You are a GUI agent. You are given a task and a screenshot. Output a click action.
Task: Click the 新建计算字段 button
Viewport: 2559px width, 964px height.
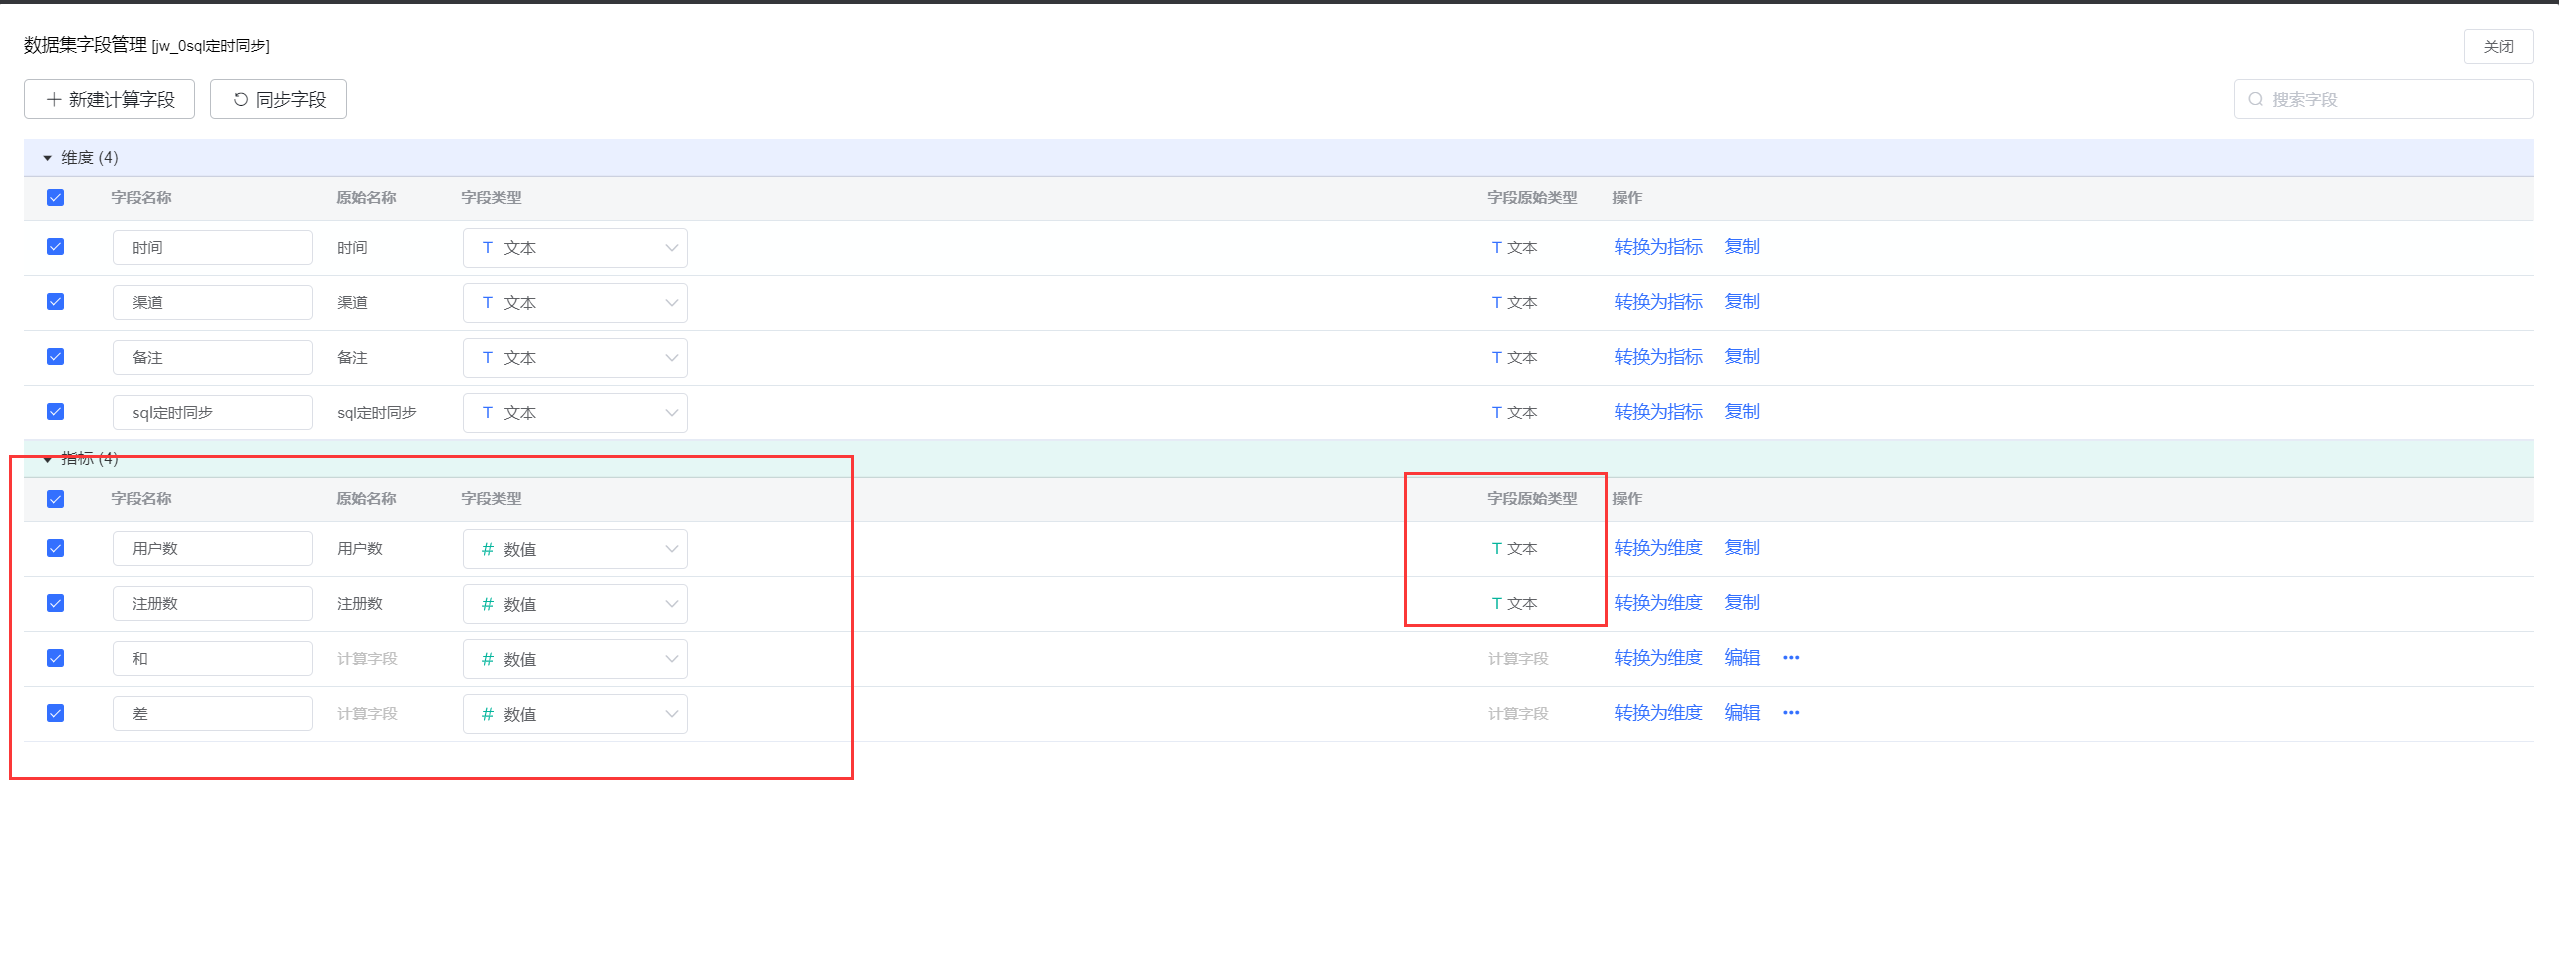coord(110,99)
